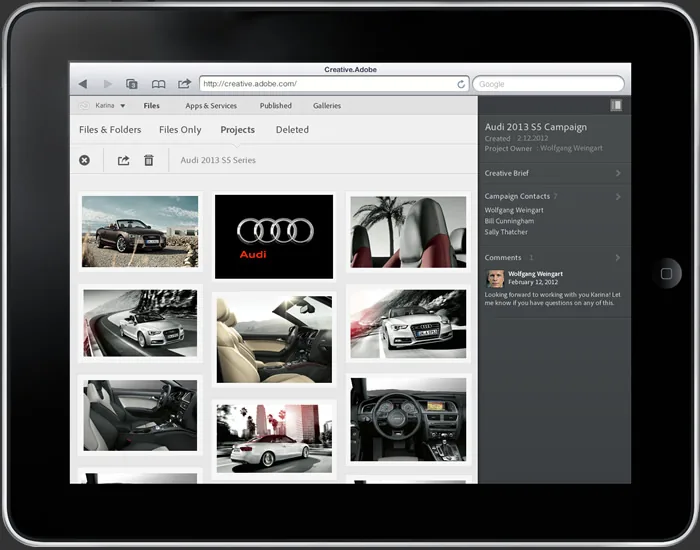
Task: Expand the Campaign Contacts chevron
Action: (618, 196)
